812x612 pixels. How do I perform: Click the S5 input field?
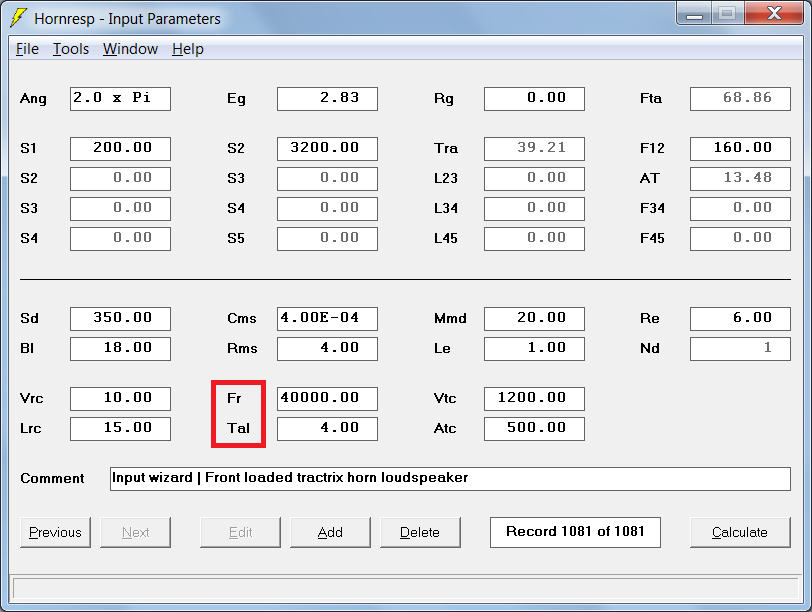(x=327, y=239)
